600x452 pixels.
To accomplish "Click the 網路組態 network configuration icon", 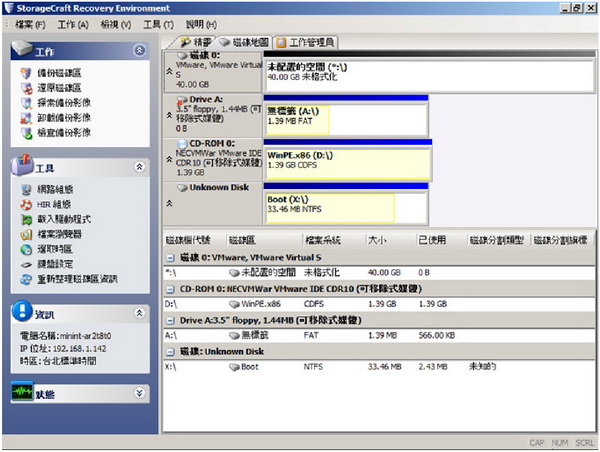I will point(25,190).
